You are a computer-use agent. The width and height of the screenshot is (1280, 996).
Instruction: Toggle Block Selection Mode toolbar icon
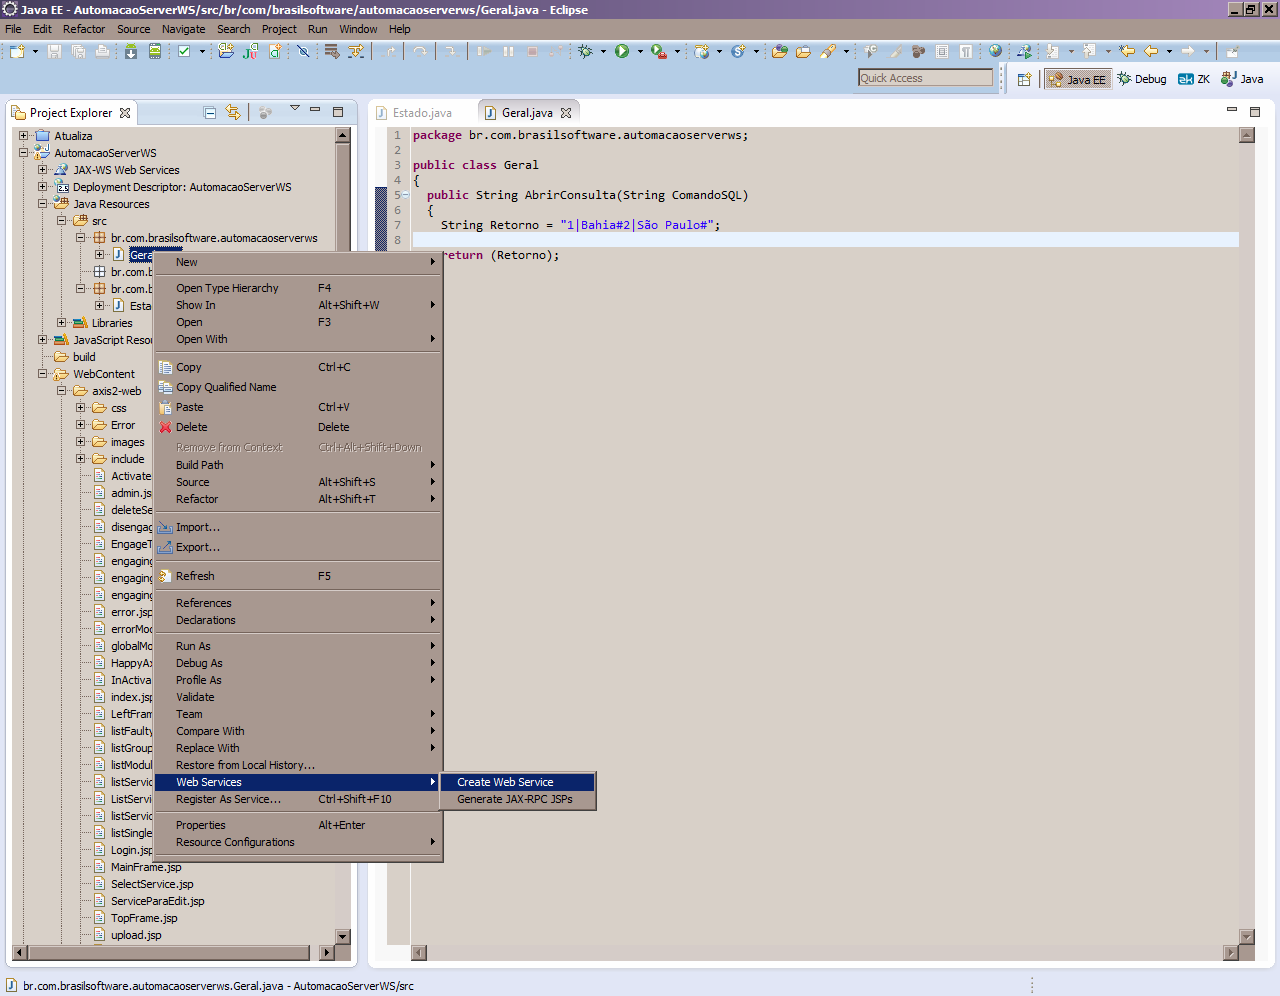942,51
